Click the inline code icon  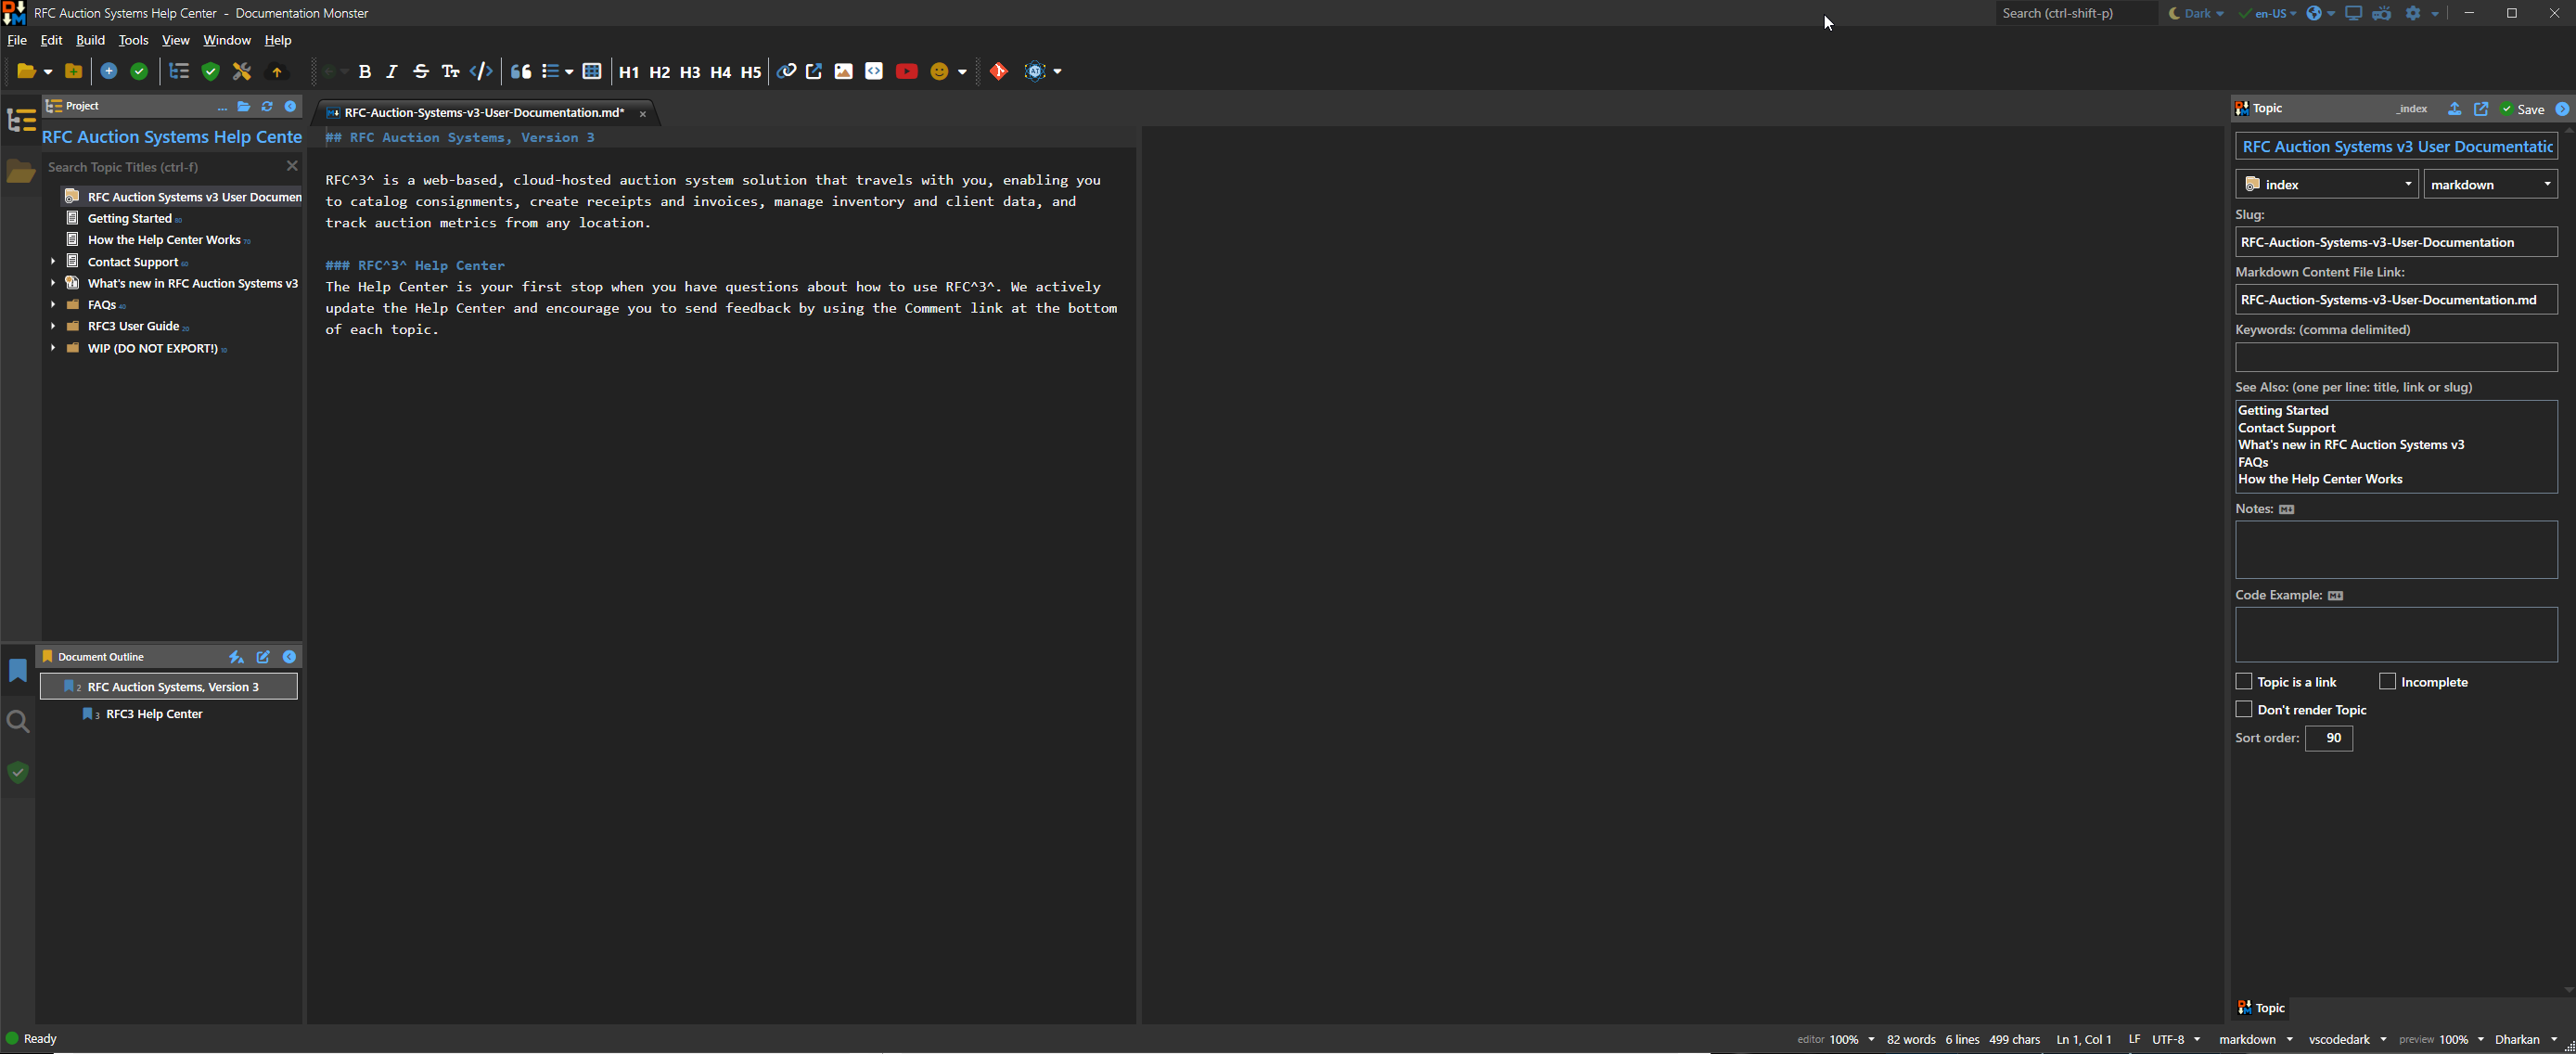481,71
